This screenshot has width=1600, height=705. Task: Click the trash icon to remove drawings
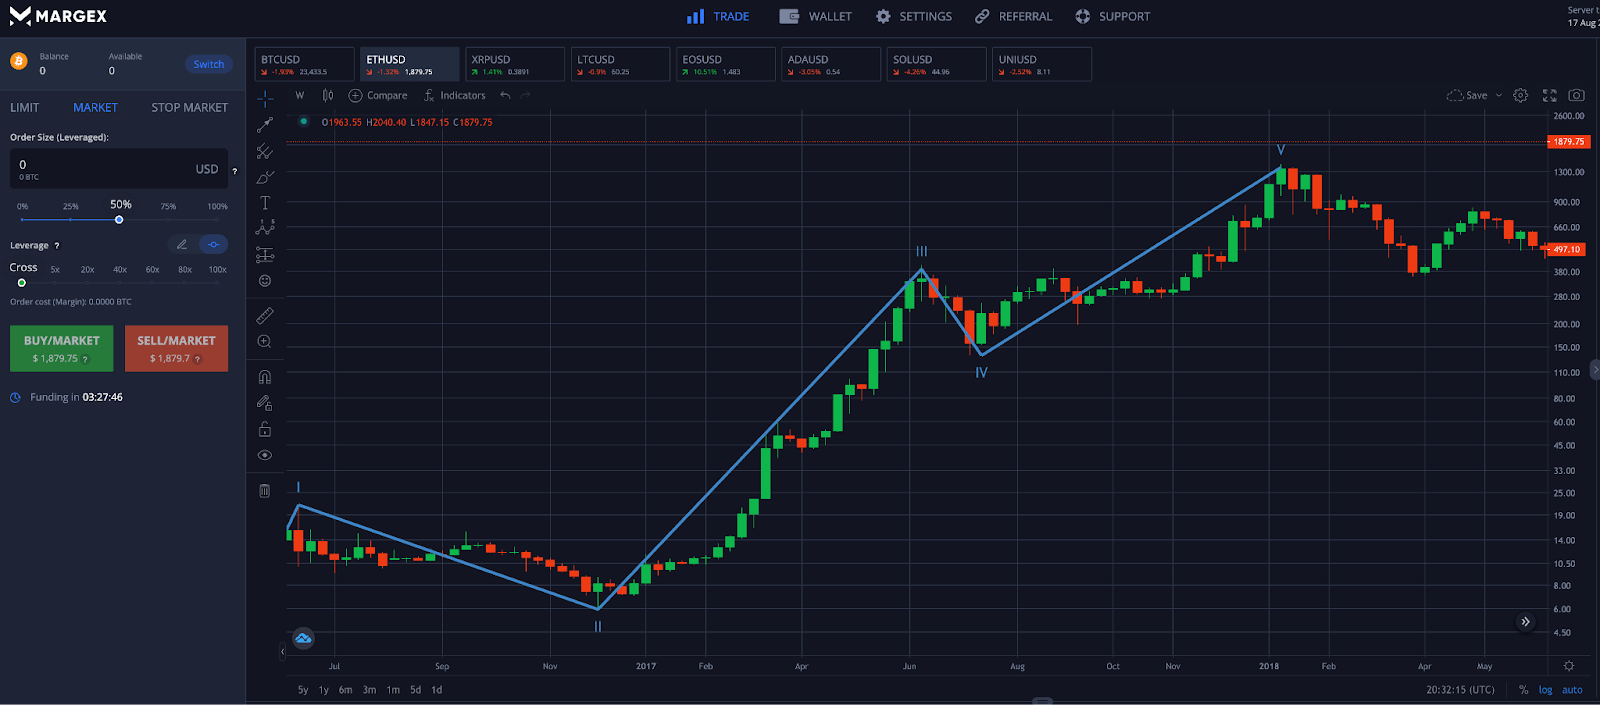pos(265,491)
